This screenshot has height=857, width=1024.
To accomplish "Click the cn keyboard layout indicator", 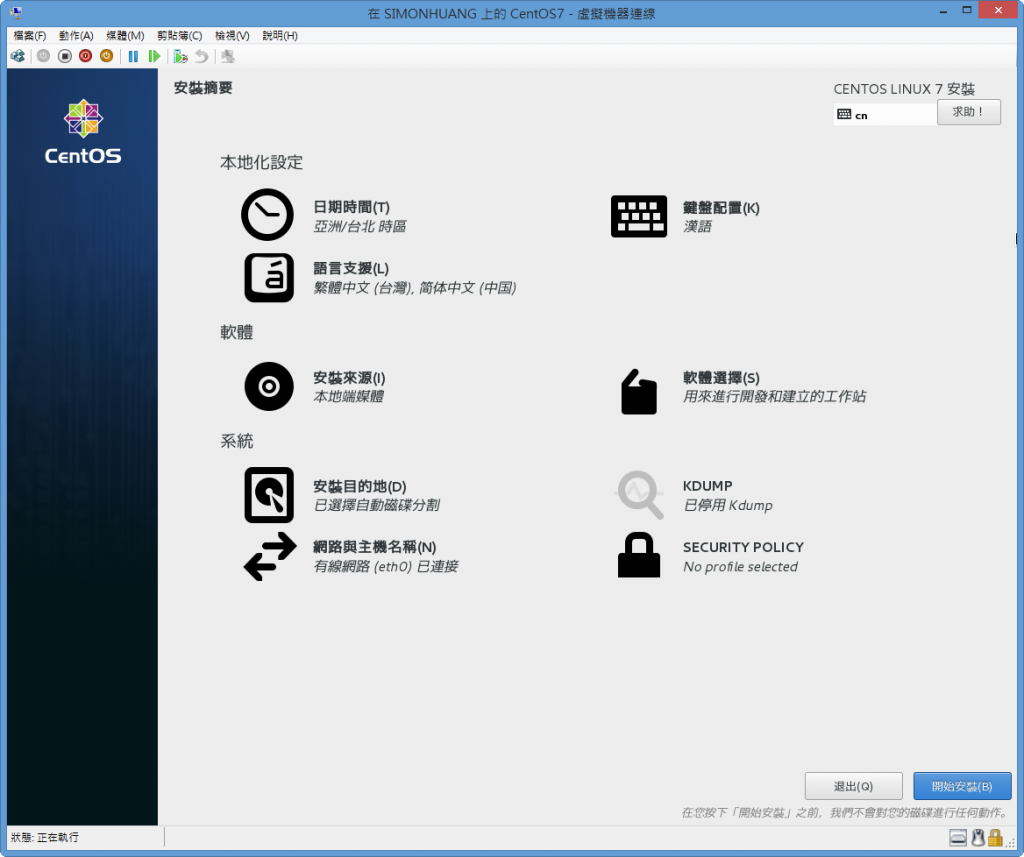I will 884,115.
